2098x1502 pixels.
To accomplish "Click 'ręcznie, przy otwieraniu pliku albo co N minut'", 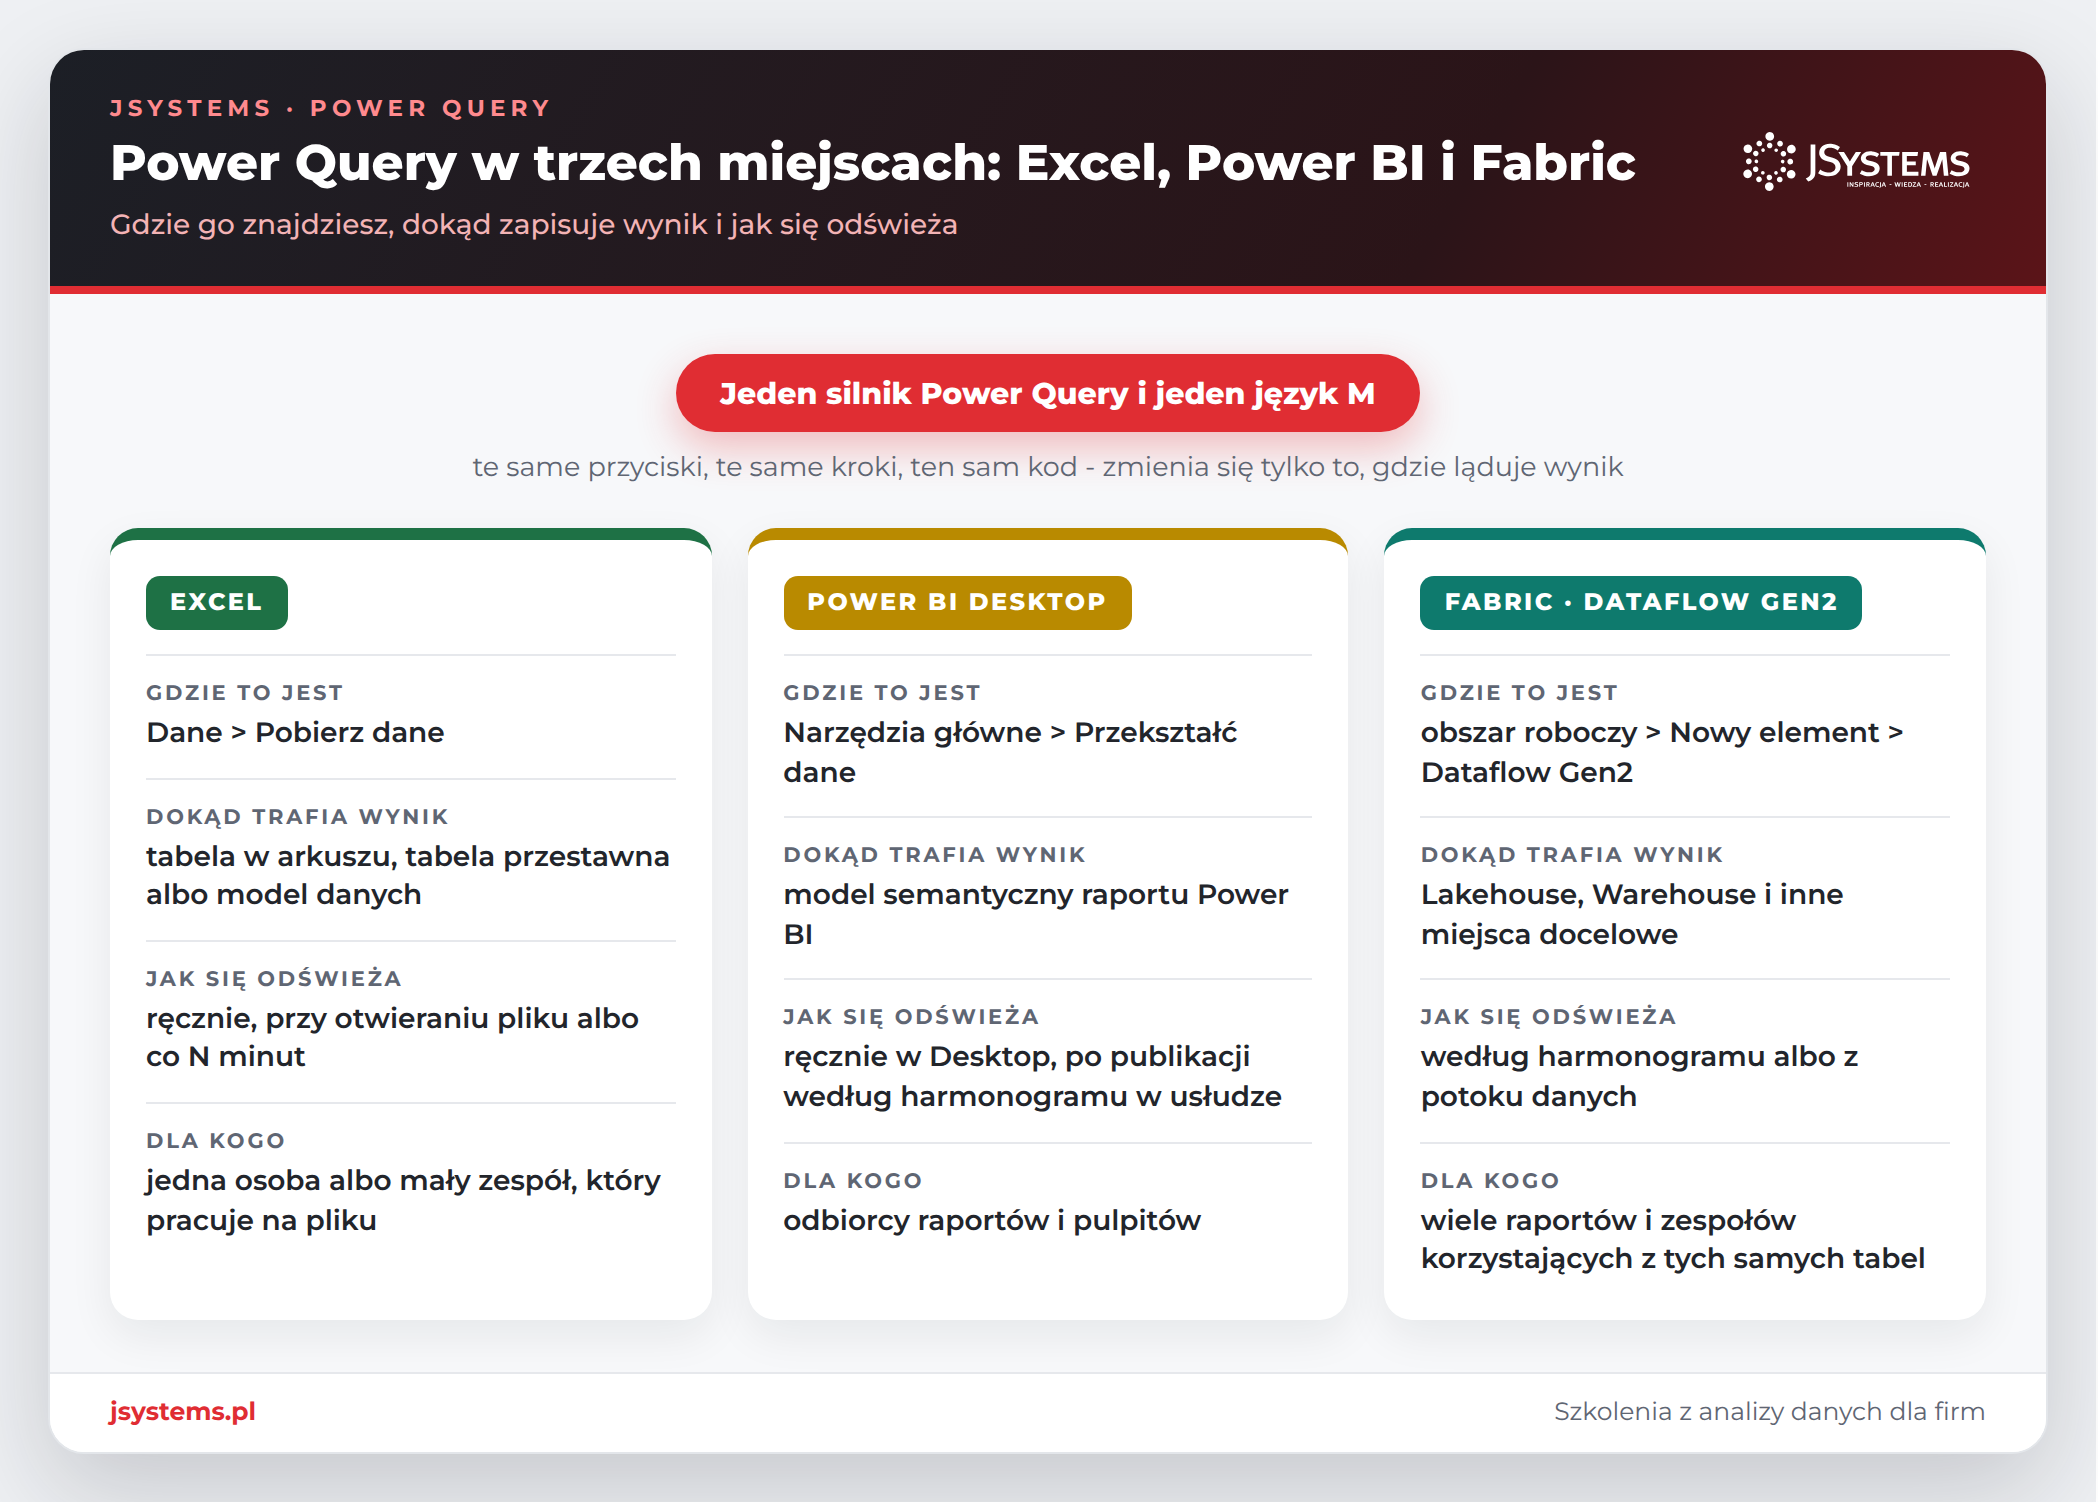I will click(x=392, y=1037).
